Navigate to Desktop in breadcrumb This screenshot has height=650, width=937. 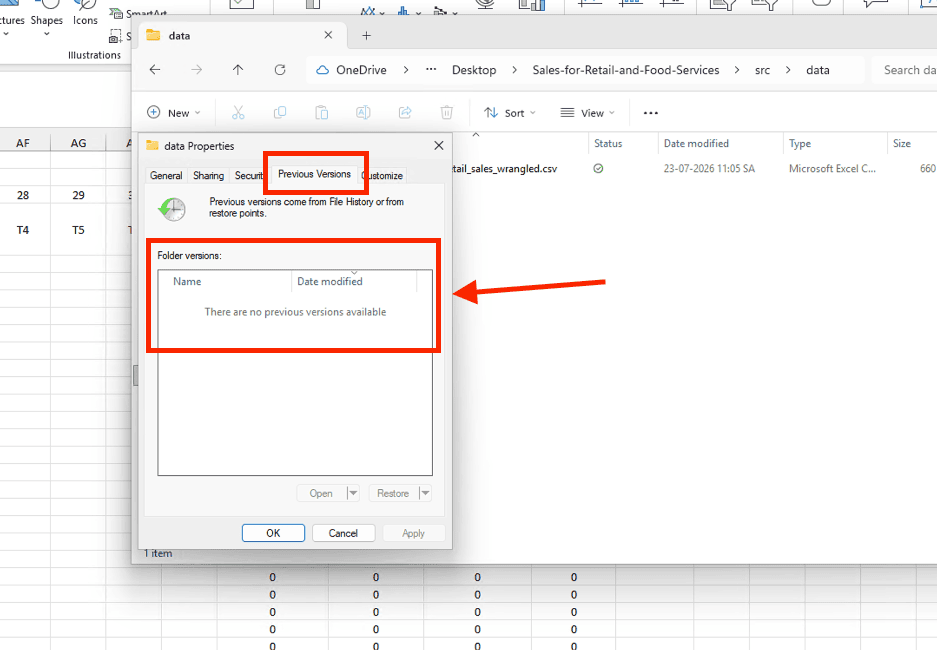point(474,70)
